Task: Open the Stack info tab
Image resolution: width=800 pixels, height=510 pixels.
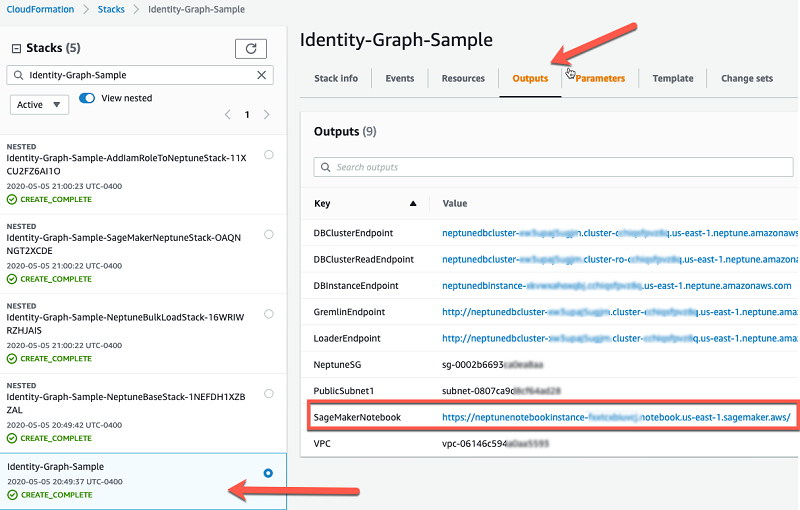Action: 336,79
